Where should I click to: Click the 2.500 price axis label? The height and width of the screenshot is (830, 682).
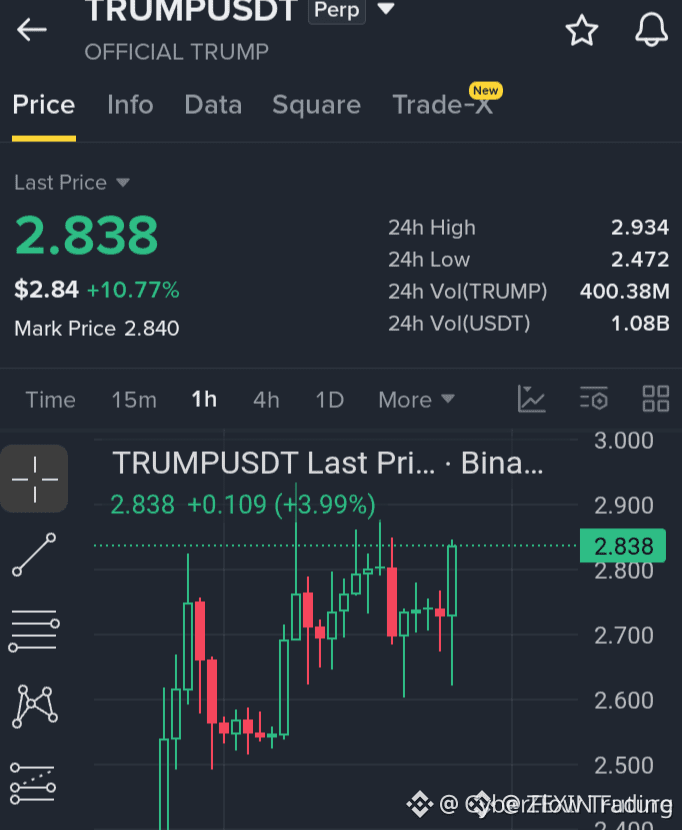coord(624,765)
